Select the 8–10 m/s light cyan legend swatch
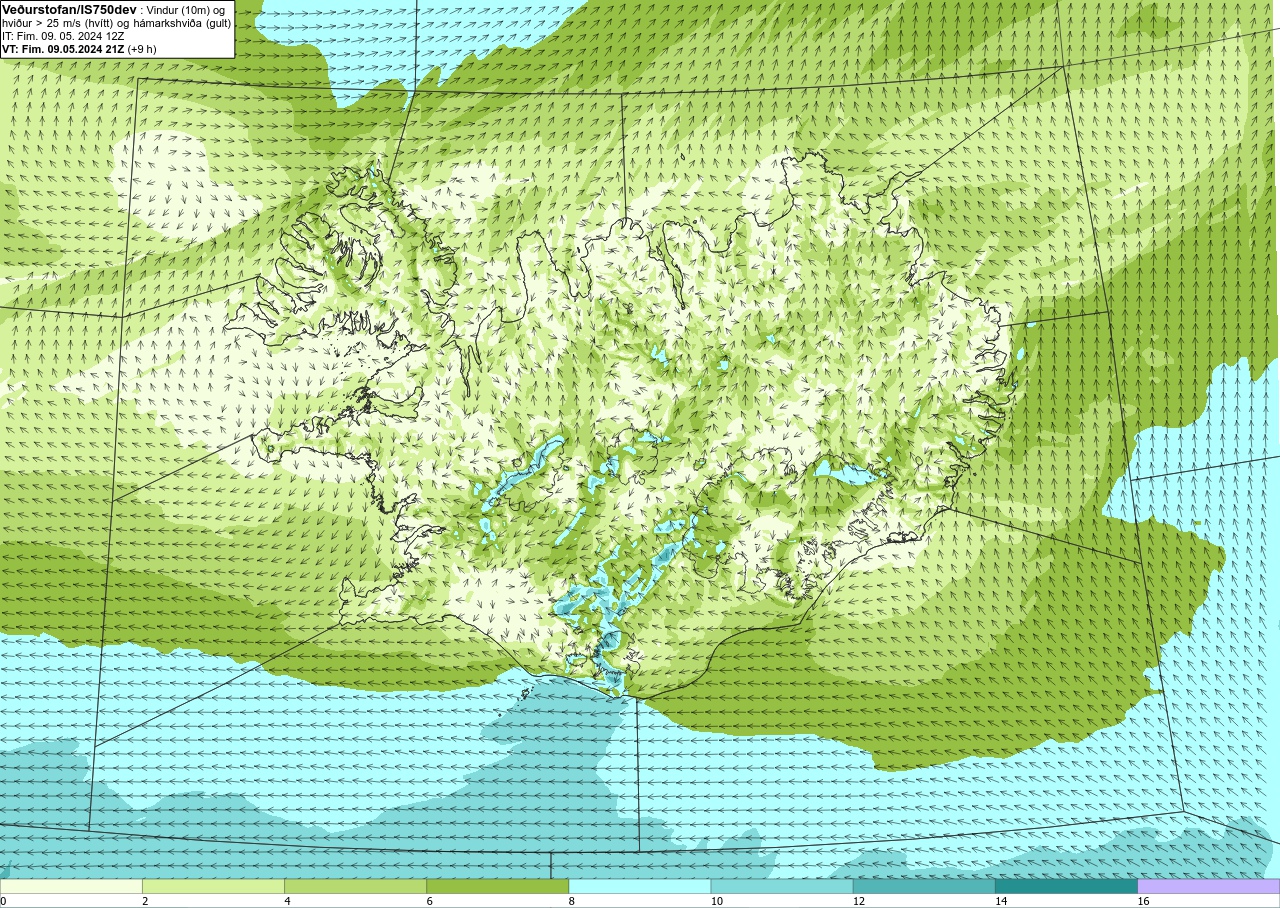 pyautogui.click(x=640, y=886)
